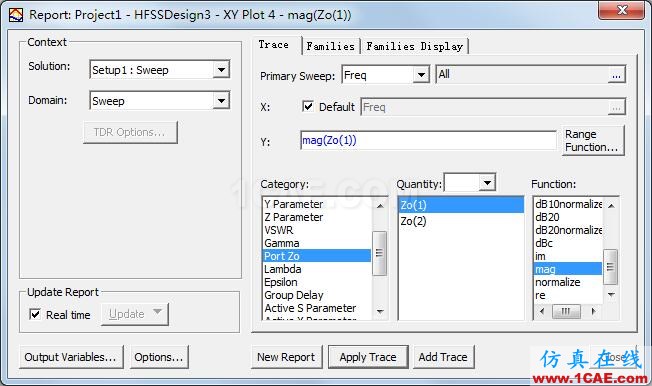Click the Category list vertical scrollbar thumb
This screenshot has width=652, height=386.
coord(379,253)
